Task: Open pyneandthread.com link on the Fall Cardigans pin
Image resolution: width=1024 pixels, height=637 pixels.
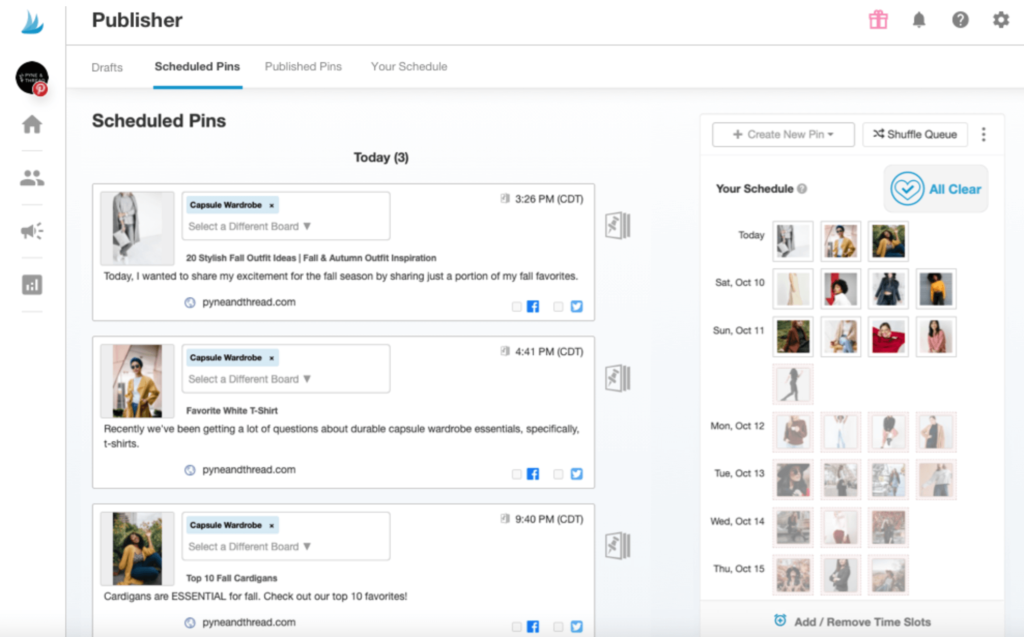Action: click(249, 623)
